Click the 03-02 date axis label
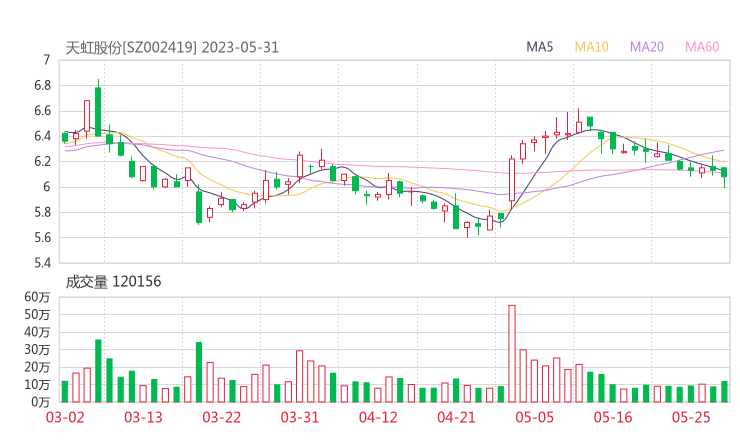The width and height of the screenshot is (740, 440). click(x=65, y=417)
